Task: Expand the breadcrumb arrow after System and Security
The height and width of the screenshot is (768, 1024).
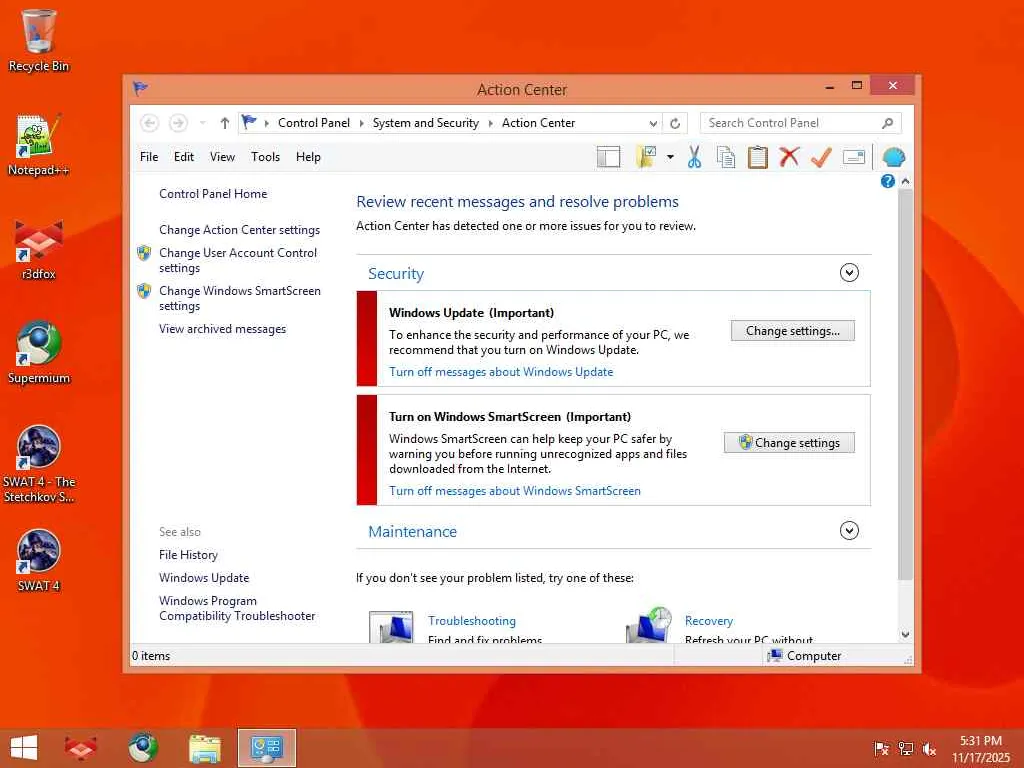Action: pos(490,123)
